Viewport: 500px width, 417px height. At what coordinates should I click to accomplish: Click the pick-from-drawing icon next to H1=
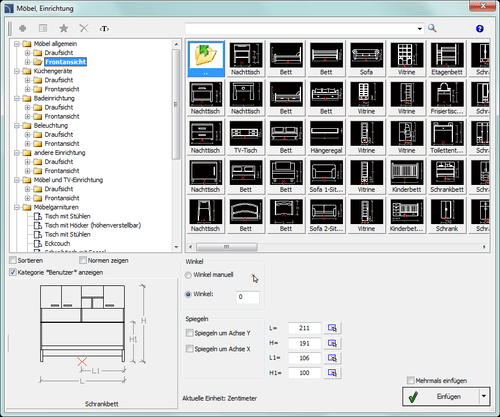(x=332, y=373)
